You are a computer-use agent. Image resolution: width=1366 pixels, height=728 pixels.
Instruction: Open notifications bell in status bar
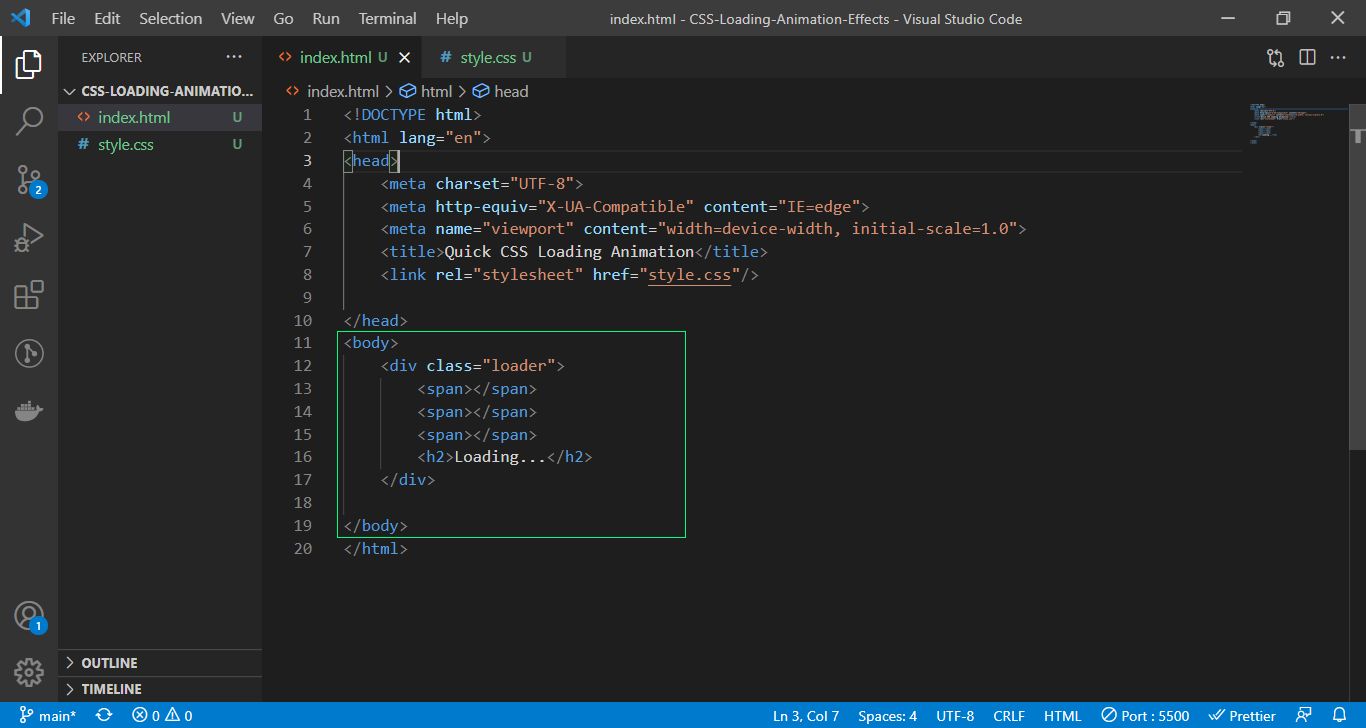click(x=1340, y=715)
